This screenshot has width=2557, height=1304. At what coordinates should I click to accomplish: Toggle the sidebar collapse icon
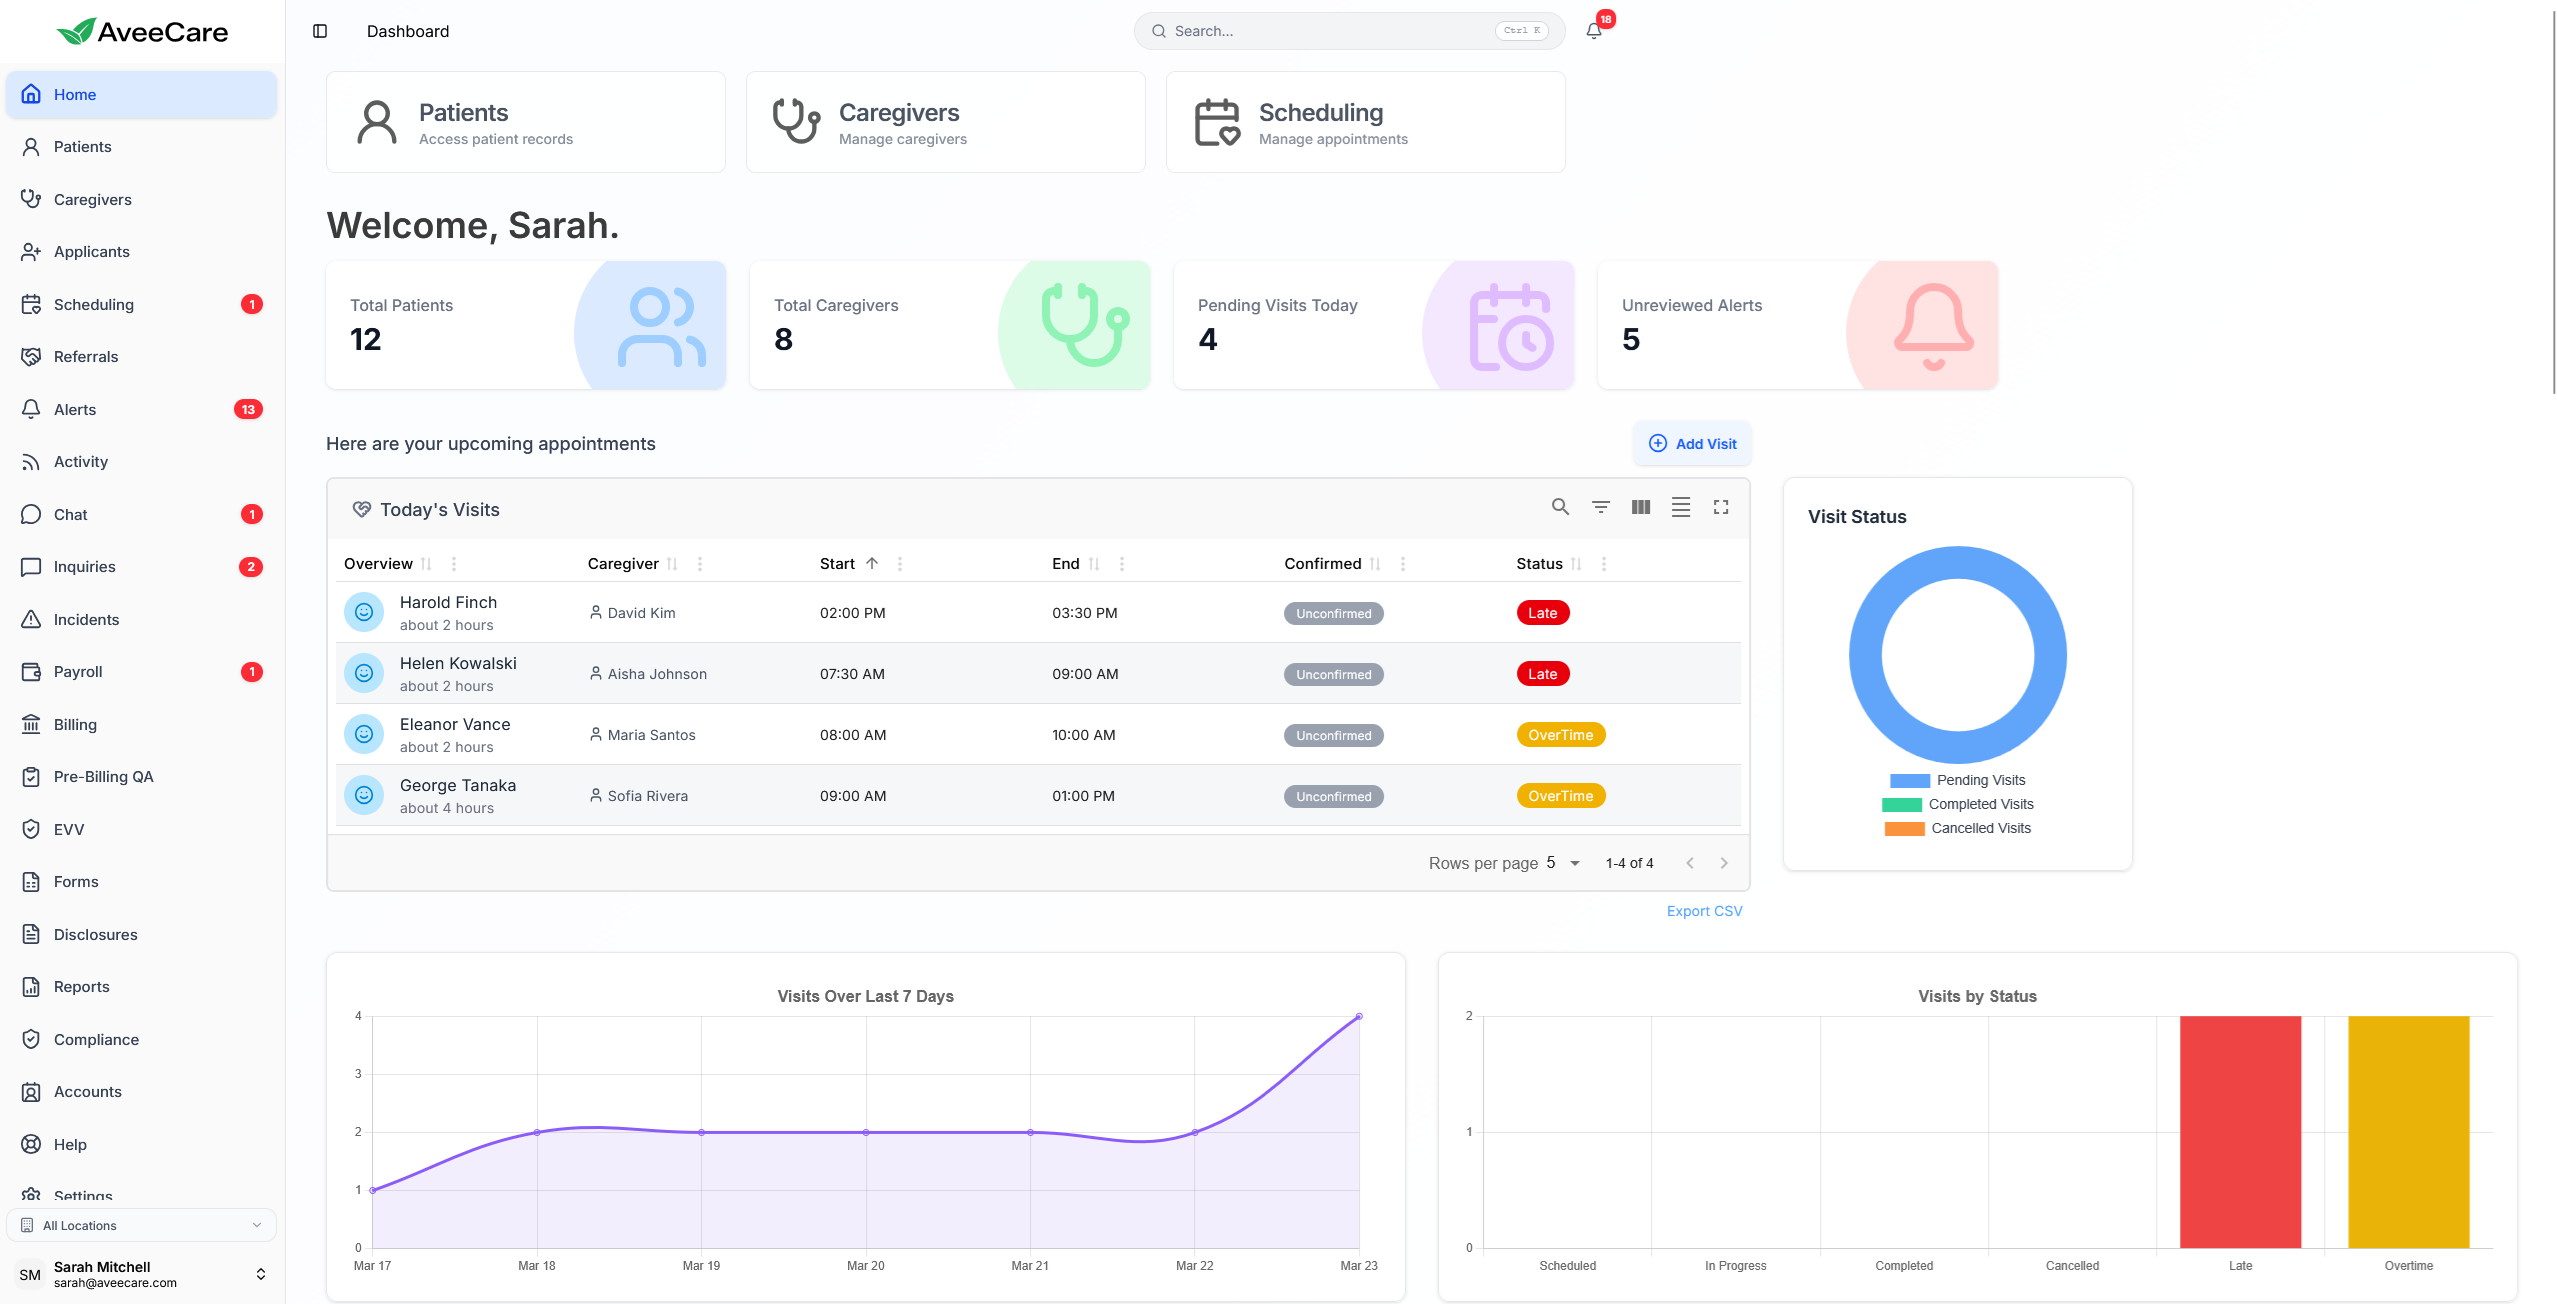coord(320,31)
